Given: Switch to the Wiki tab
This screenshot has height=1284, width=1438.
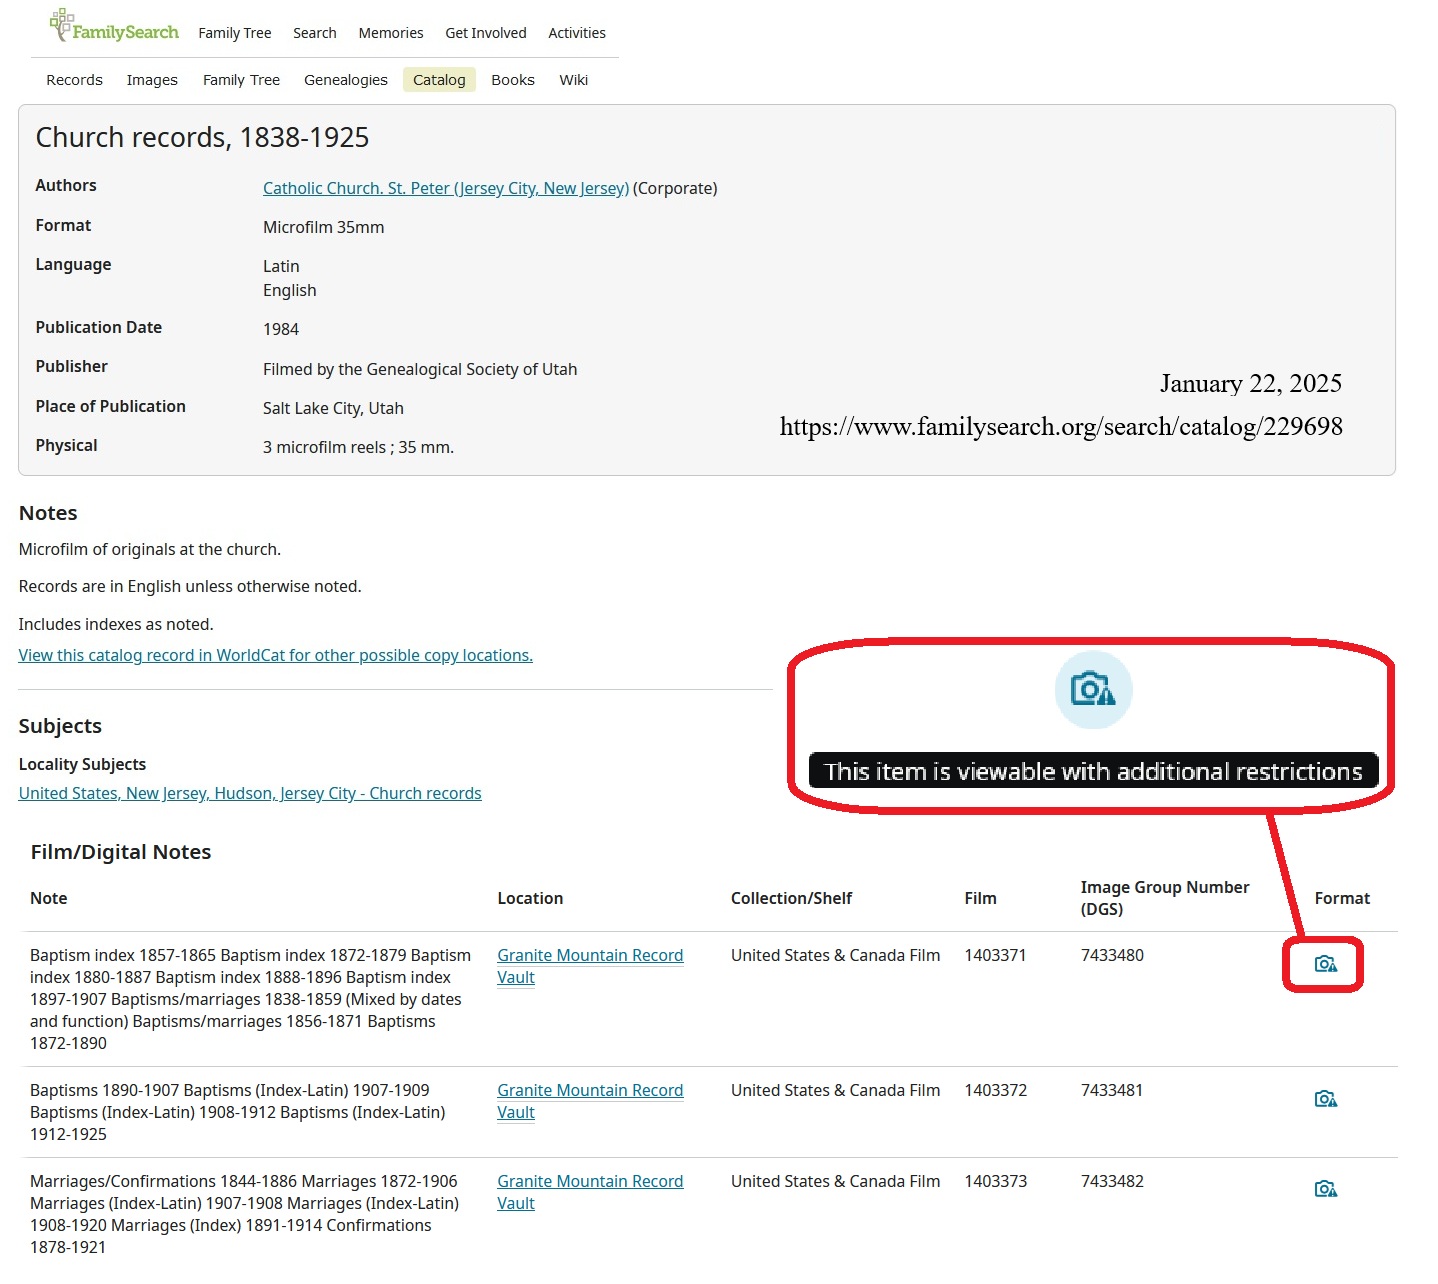Looking at the screenshot, I should [574, 80].
